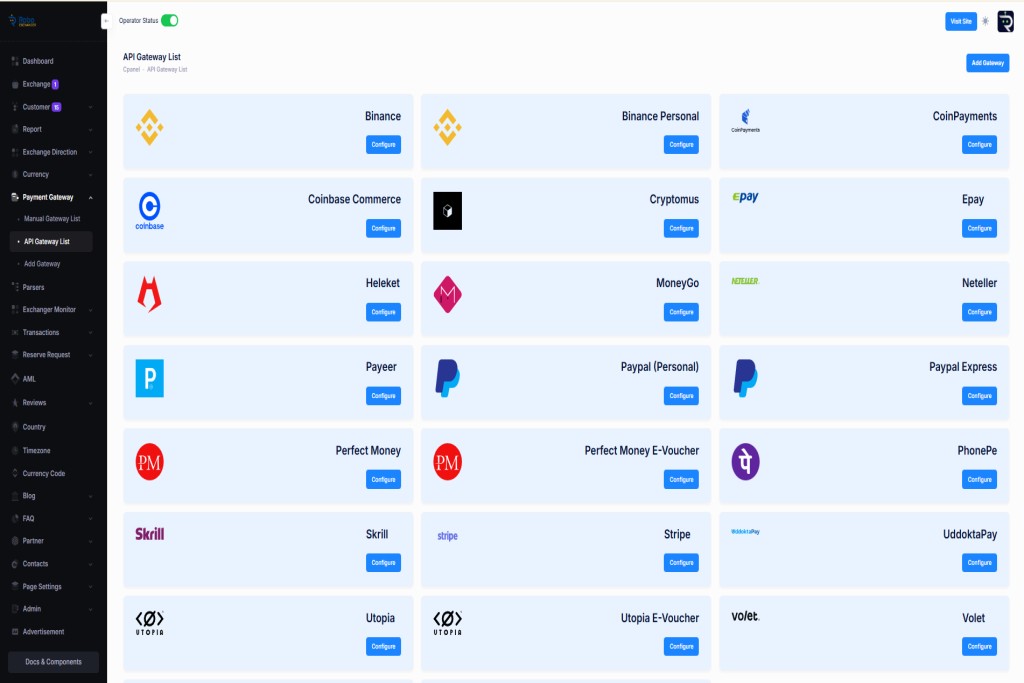Click the Binance logo icon

pyautogui.click(x=149, y=127)
